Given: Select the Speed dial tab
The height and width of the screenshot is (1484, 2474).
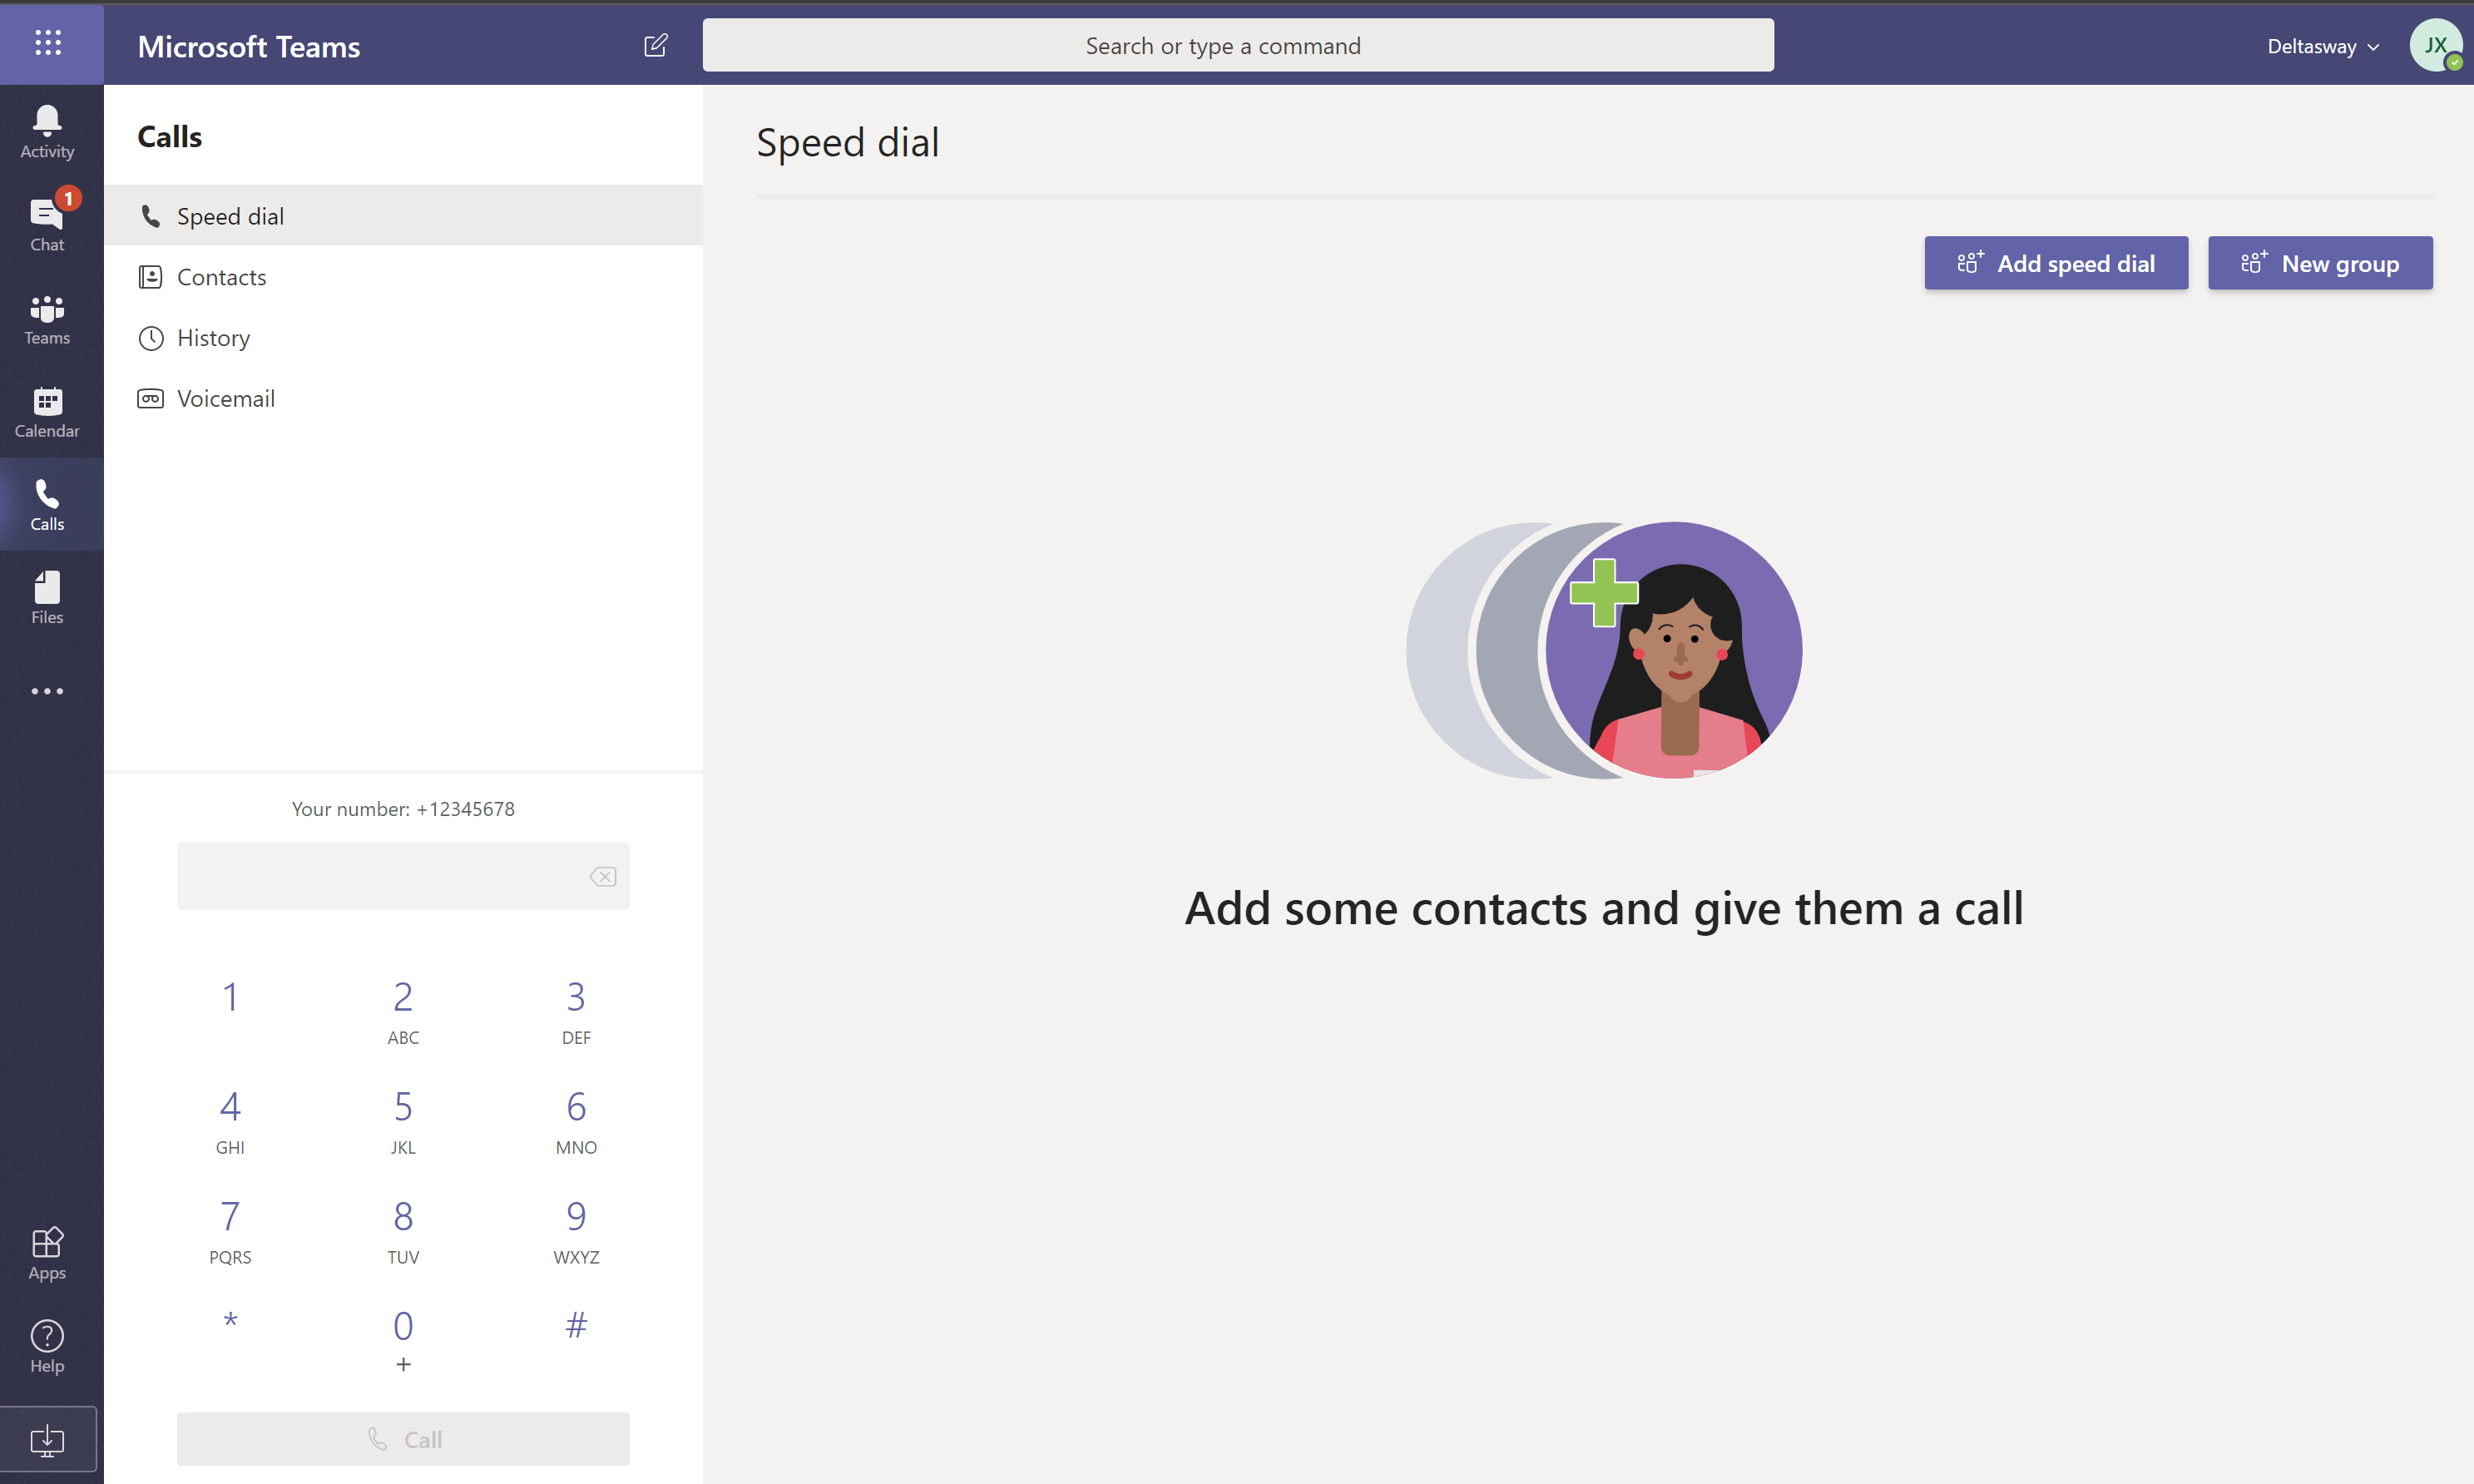Looking at the screenshot, I should pos(230,215).
